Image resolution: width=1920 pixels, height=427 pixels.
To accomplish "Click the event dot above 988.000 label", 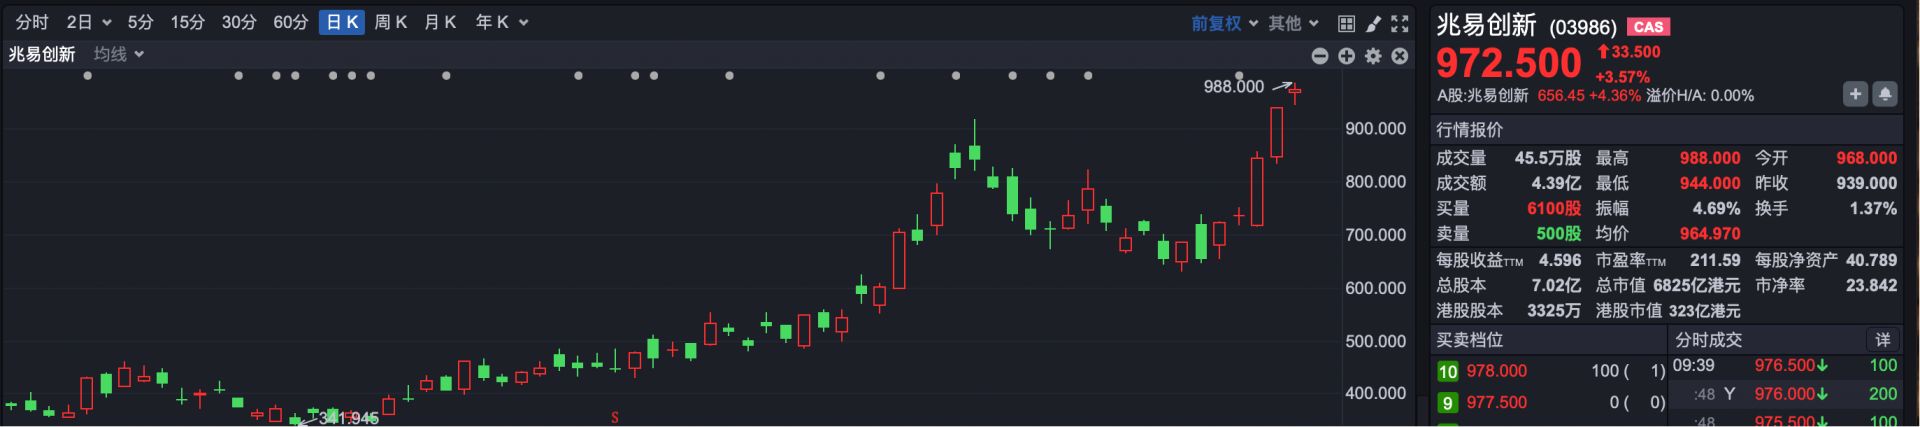I will [1239, 75].
